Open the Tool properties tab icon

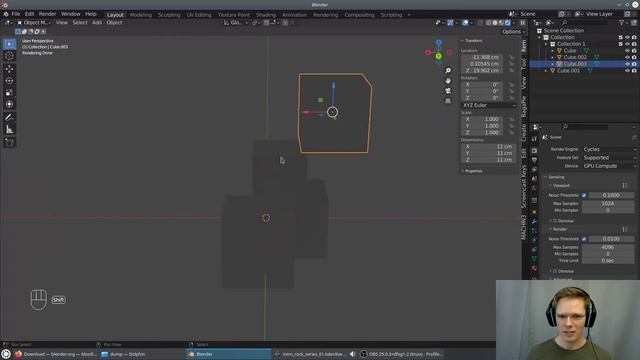(x=534, y=139)
